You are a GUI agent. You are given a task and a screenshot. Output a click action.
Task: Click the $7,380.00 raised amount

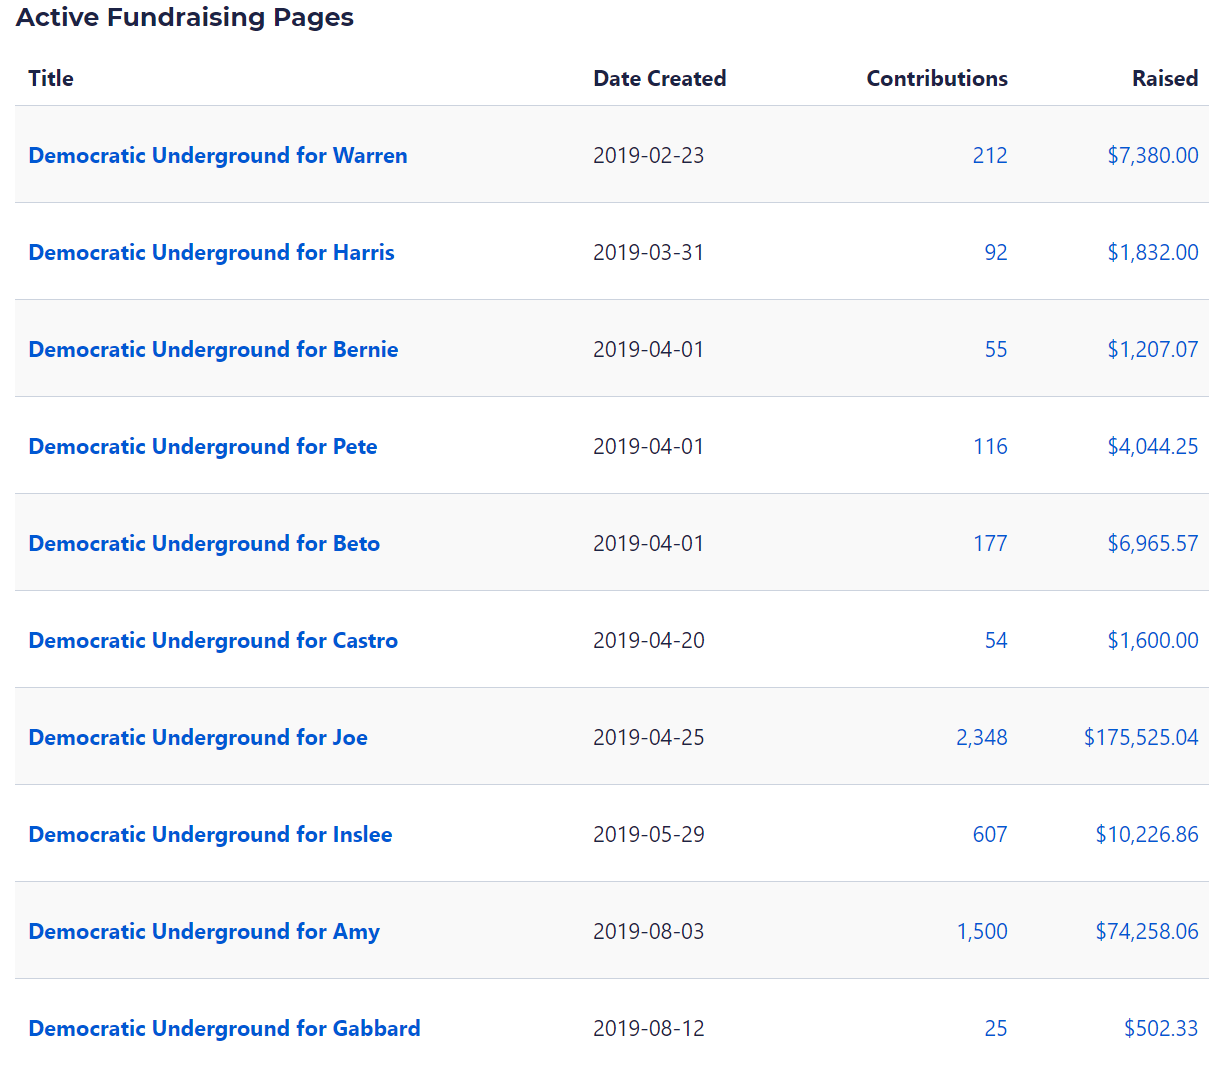[x=1152, y=155]
